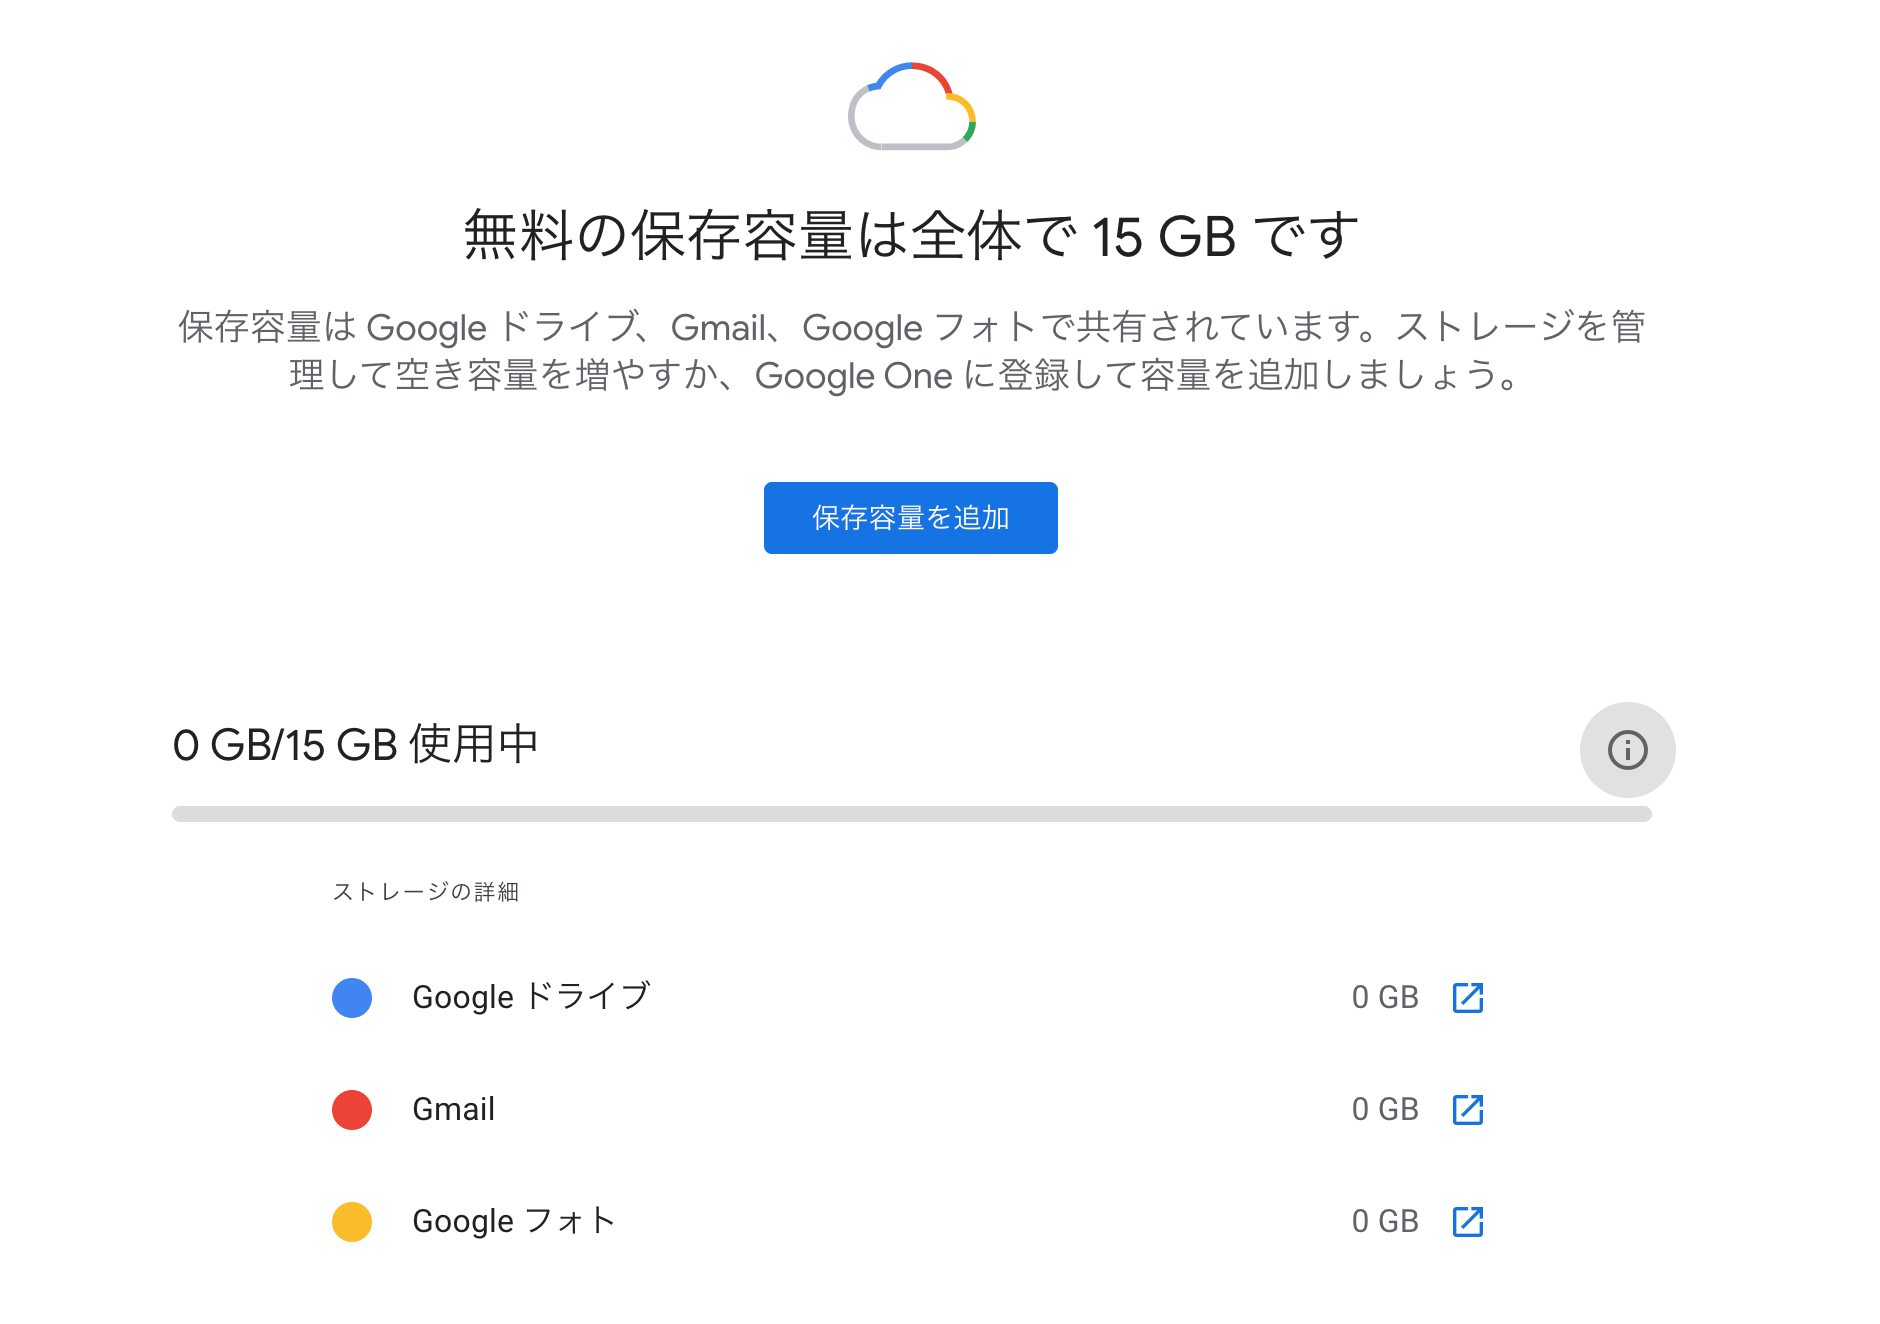Click the 0 GB value for Gmail
The image size is (1880, 1324).
pyautogui.click(x=1385, y=1109)
